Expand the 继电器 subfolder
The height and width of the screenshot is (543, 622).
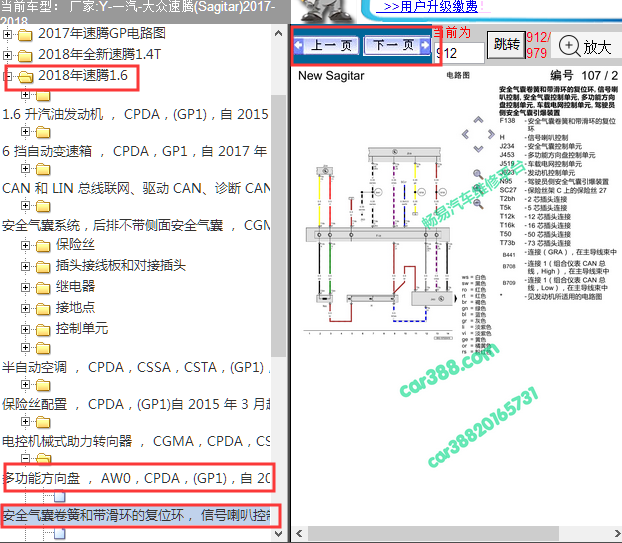[x=25, y=288]
